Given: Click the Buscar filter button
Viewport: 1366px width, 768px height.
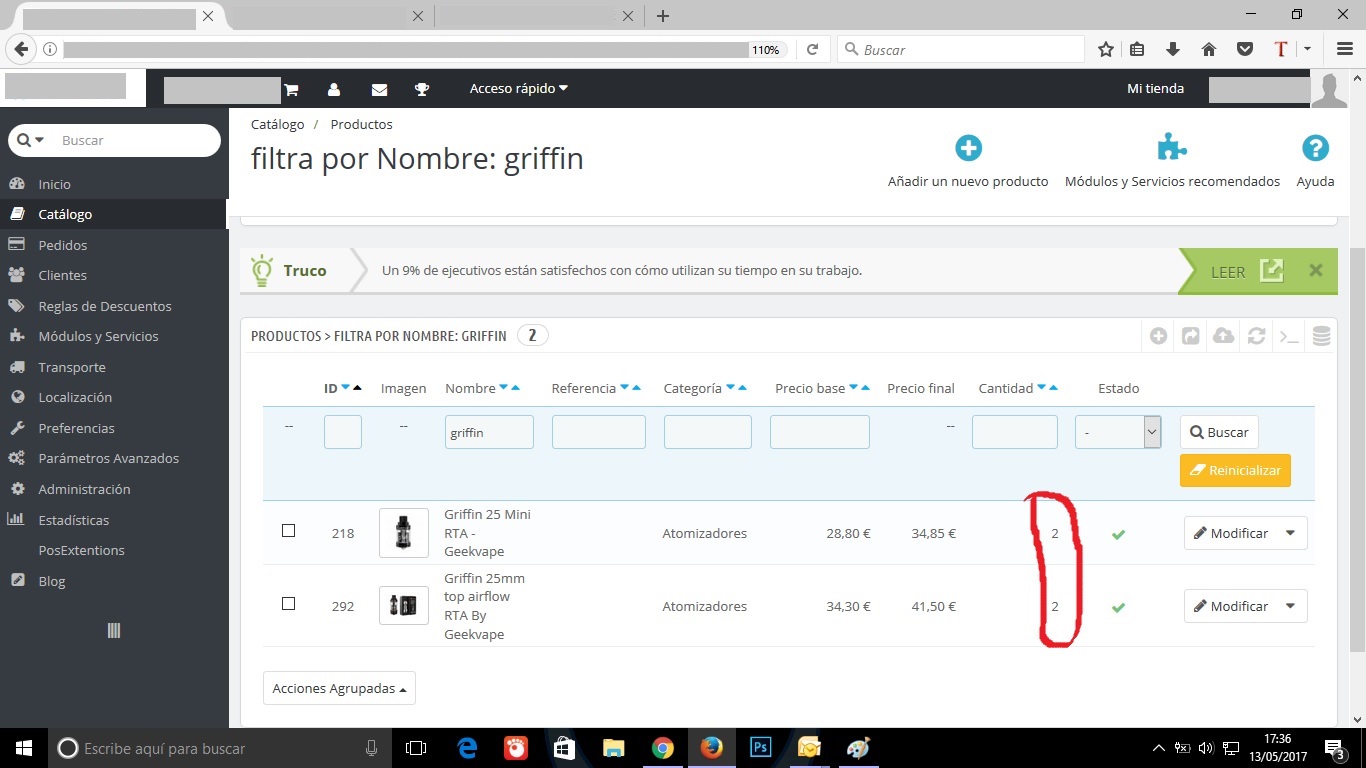Looking at the screenshot, I should coord(1219,432).
